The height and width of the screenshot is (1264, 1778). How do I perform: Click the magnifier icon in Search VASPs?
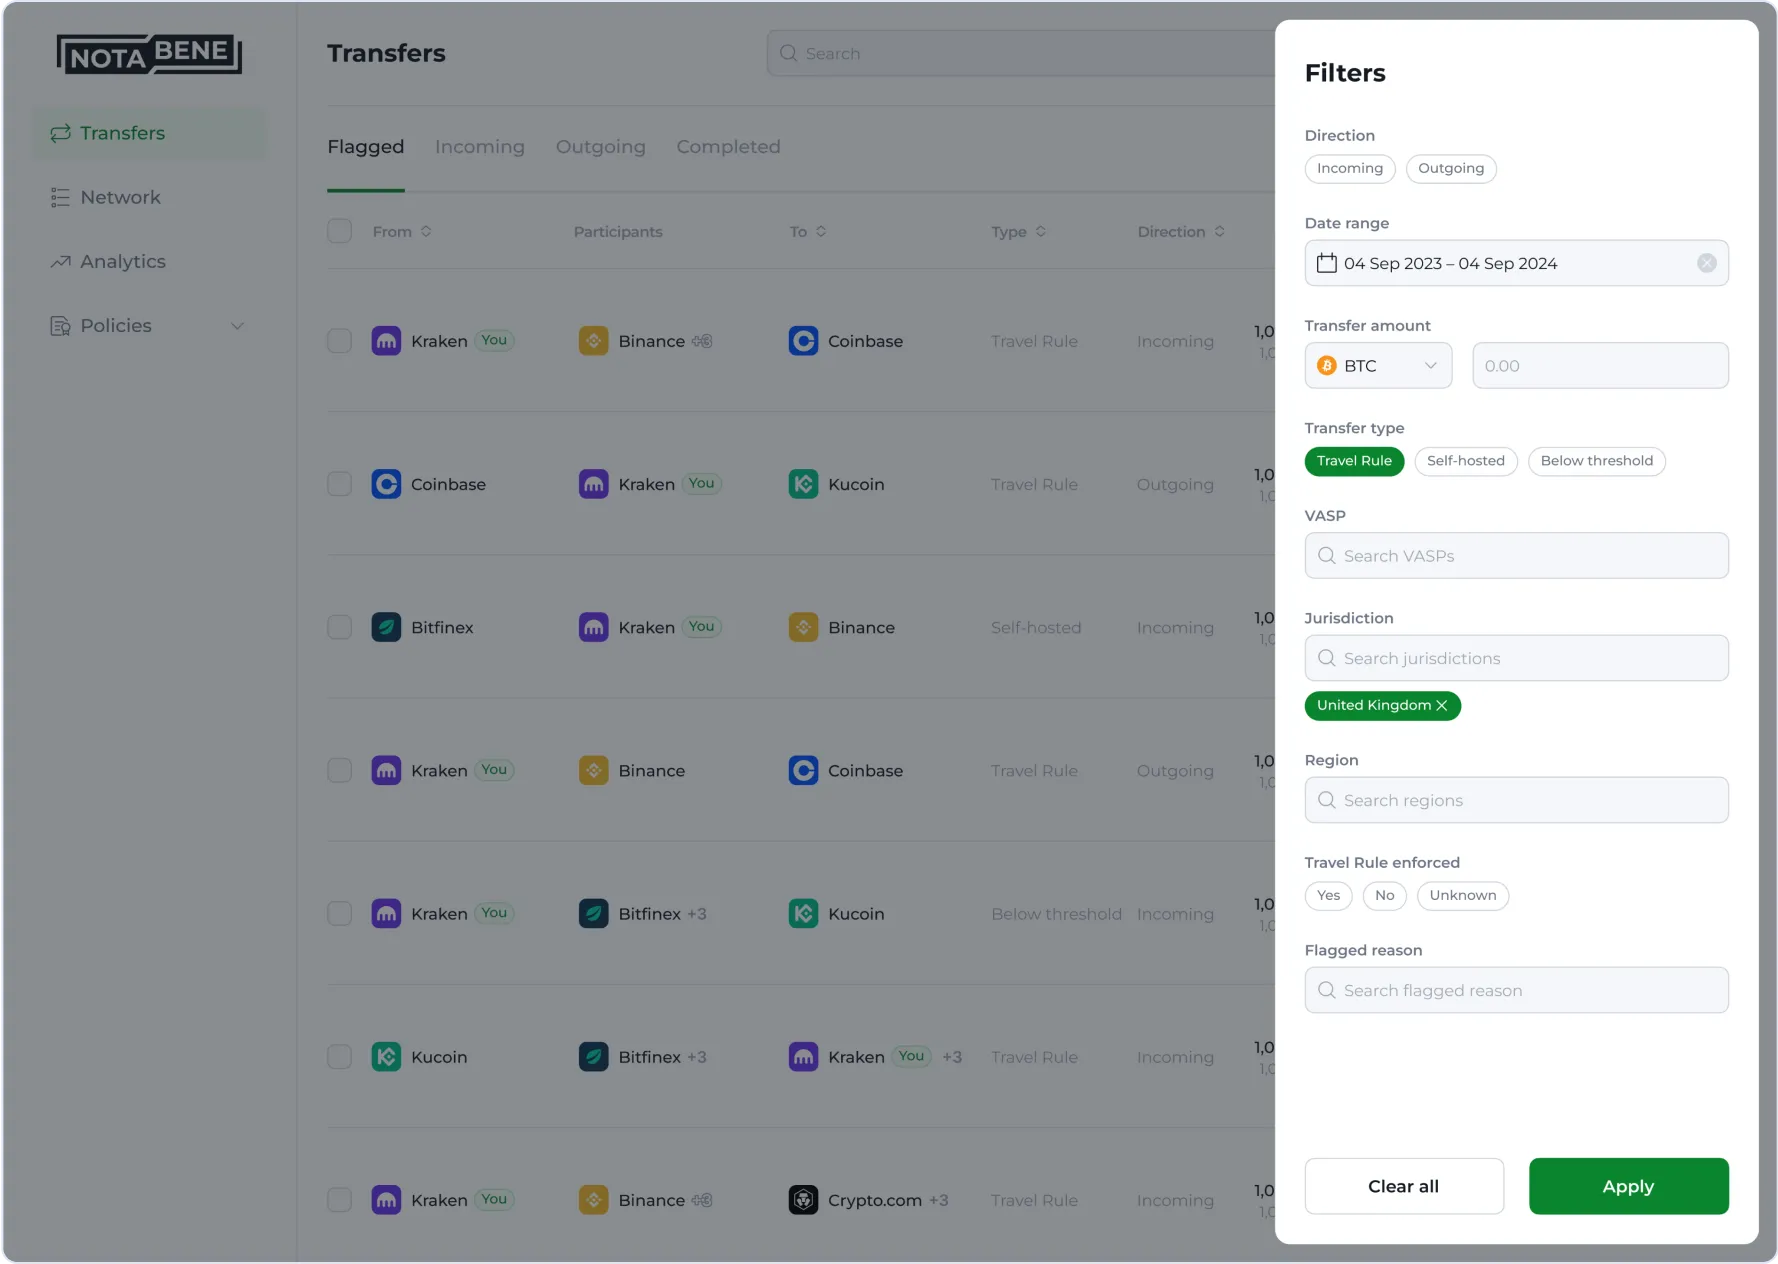pos(1327,555)
